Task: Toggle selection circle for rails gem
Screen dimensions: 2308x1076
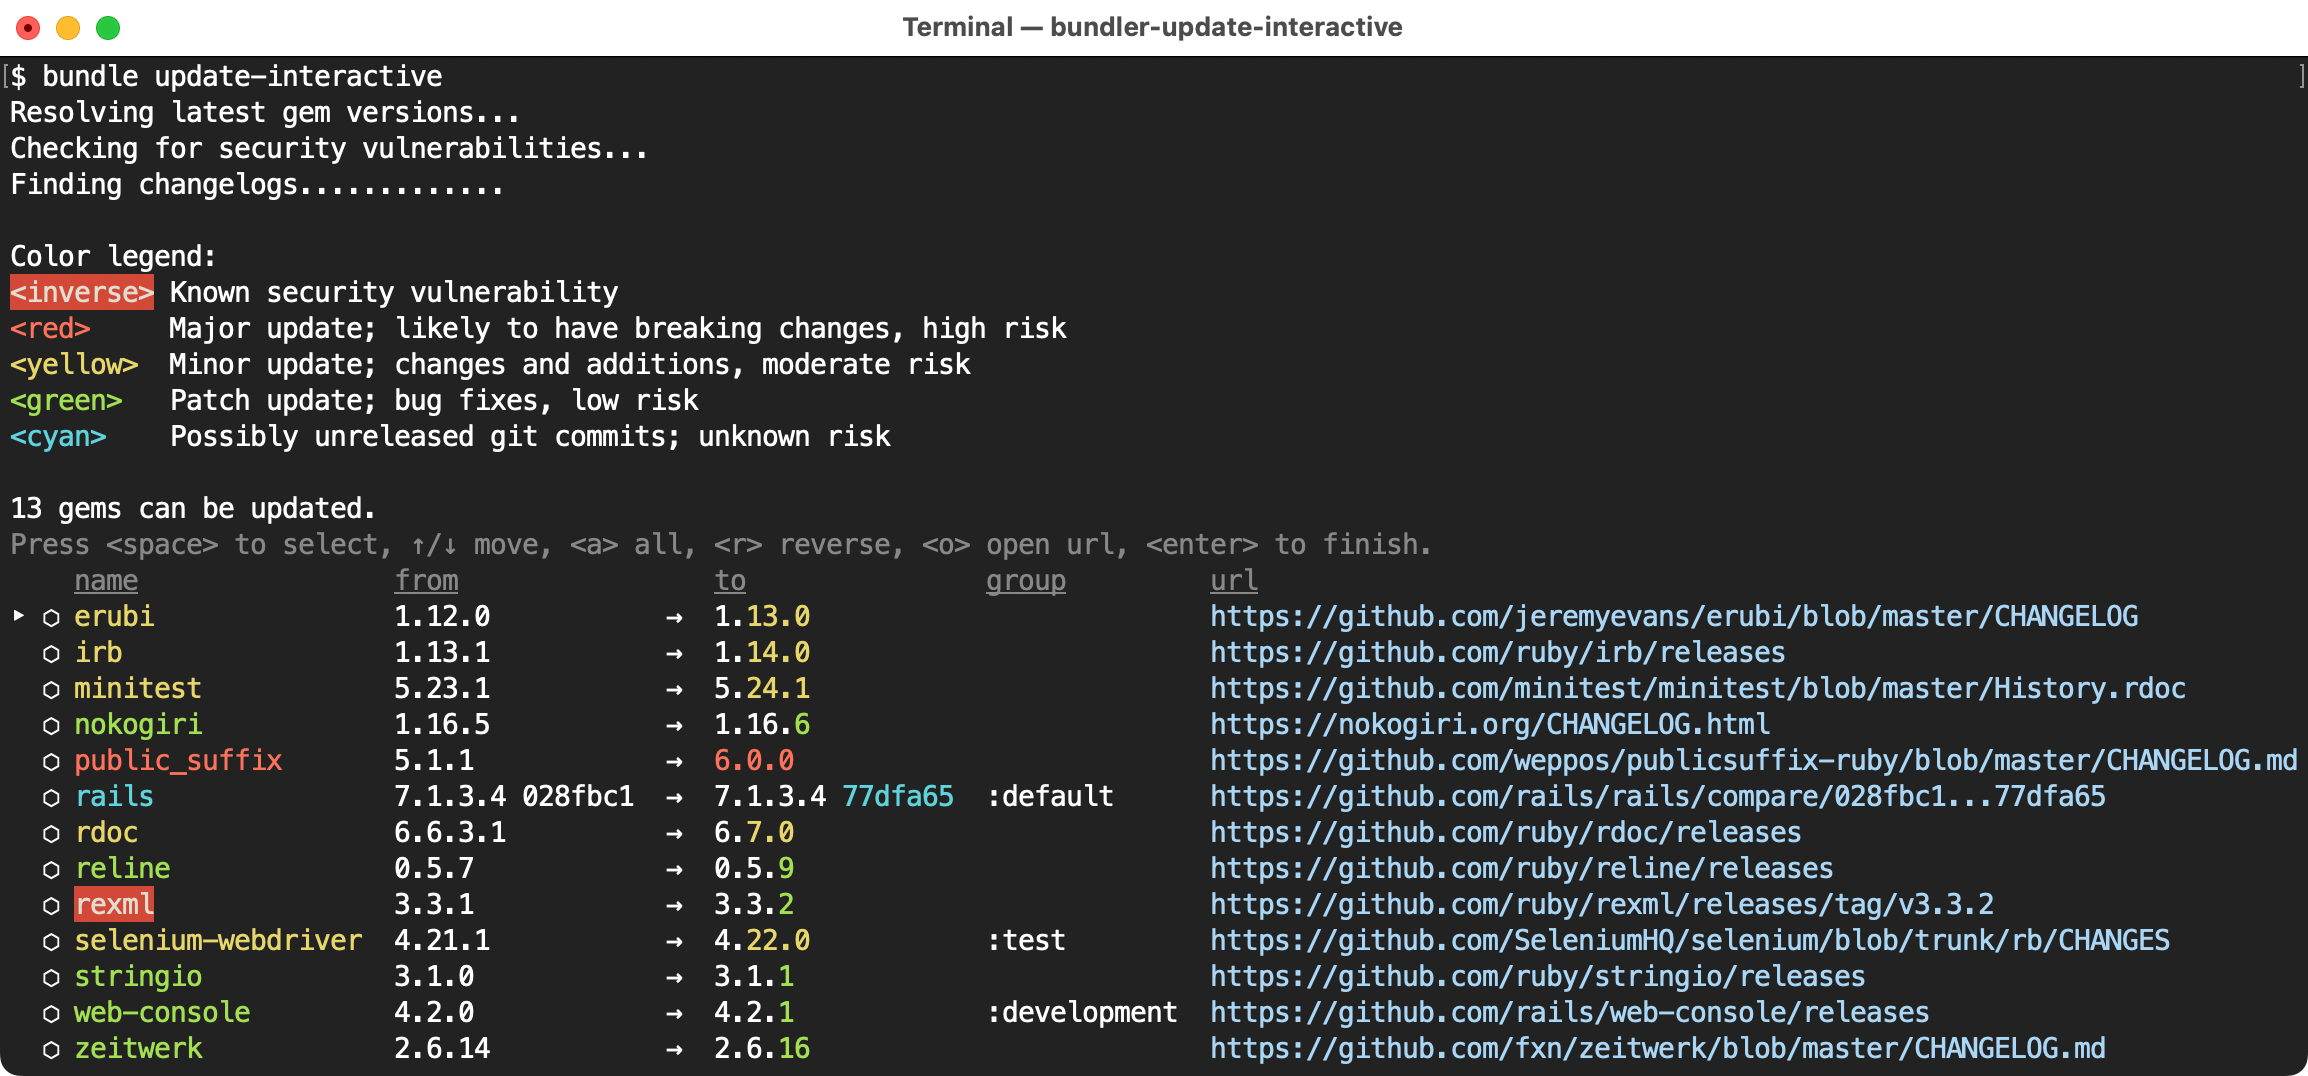Action: tap(51, 798)
